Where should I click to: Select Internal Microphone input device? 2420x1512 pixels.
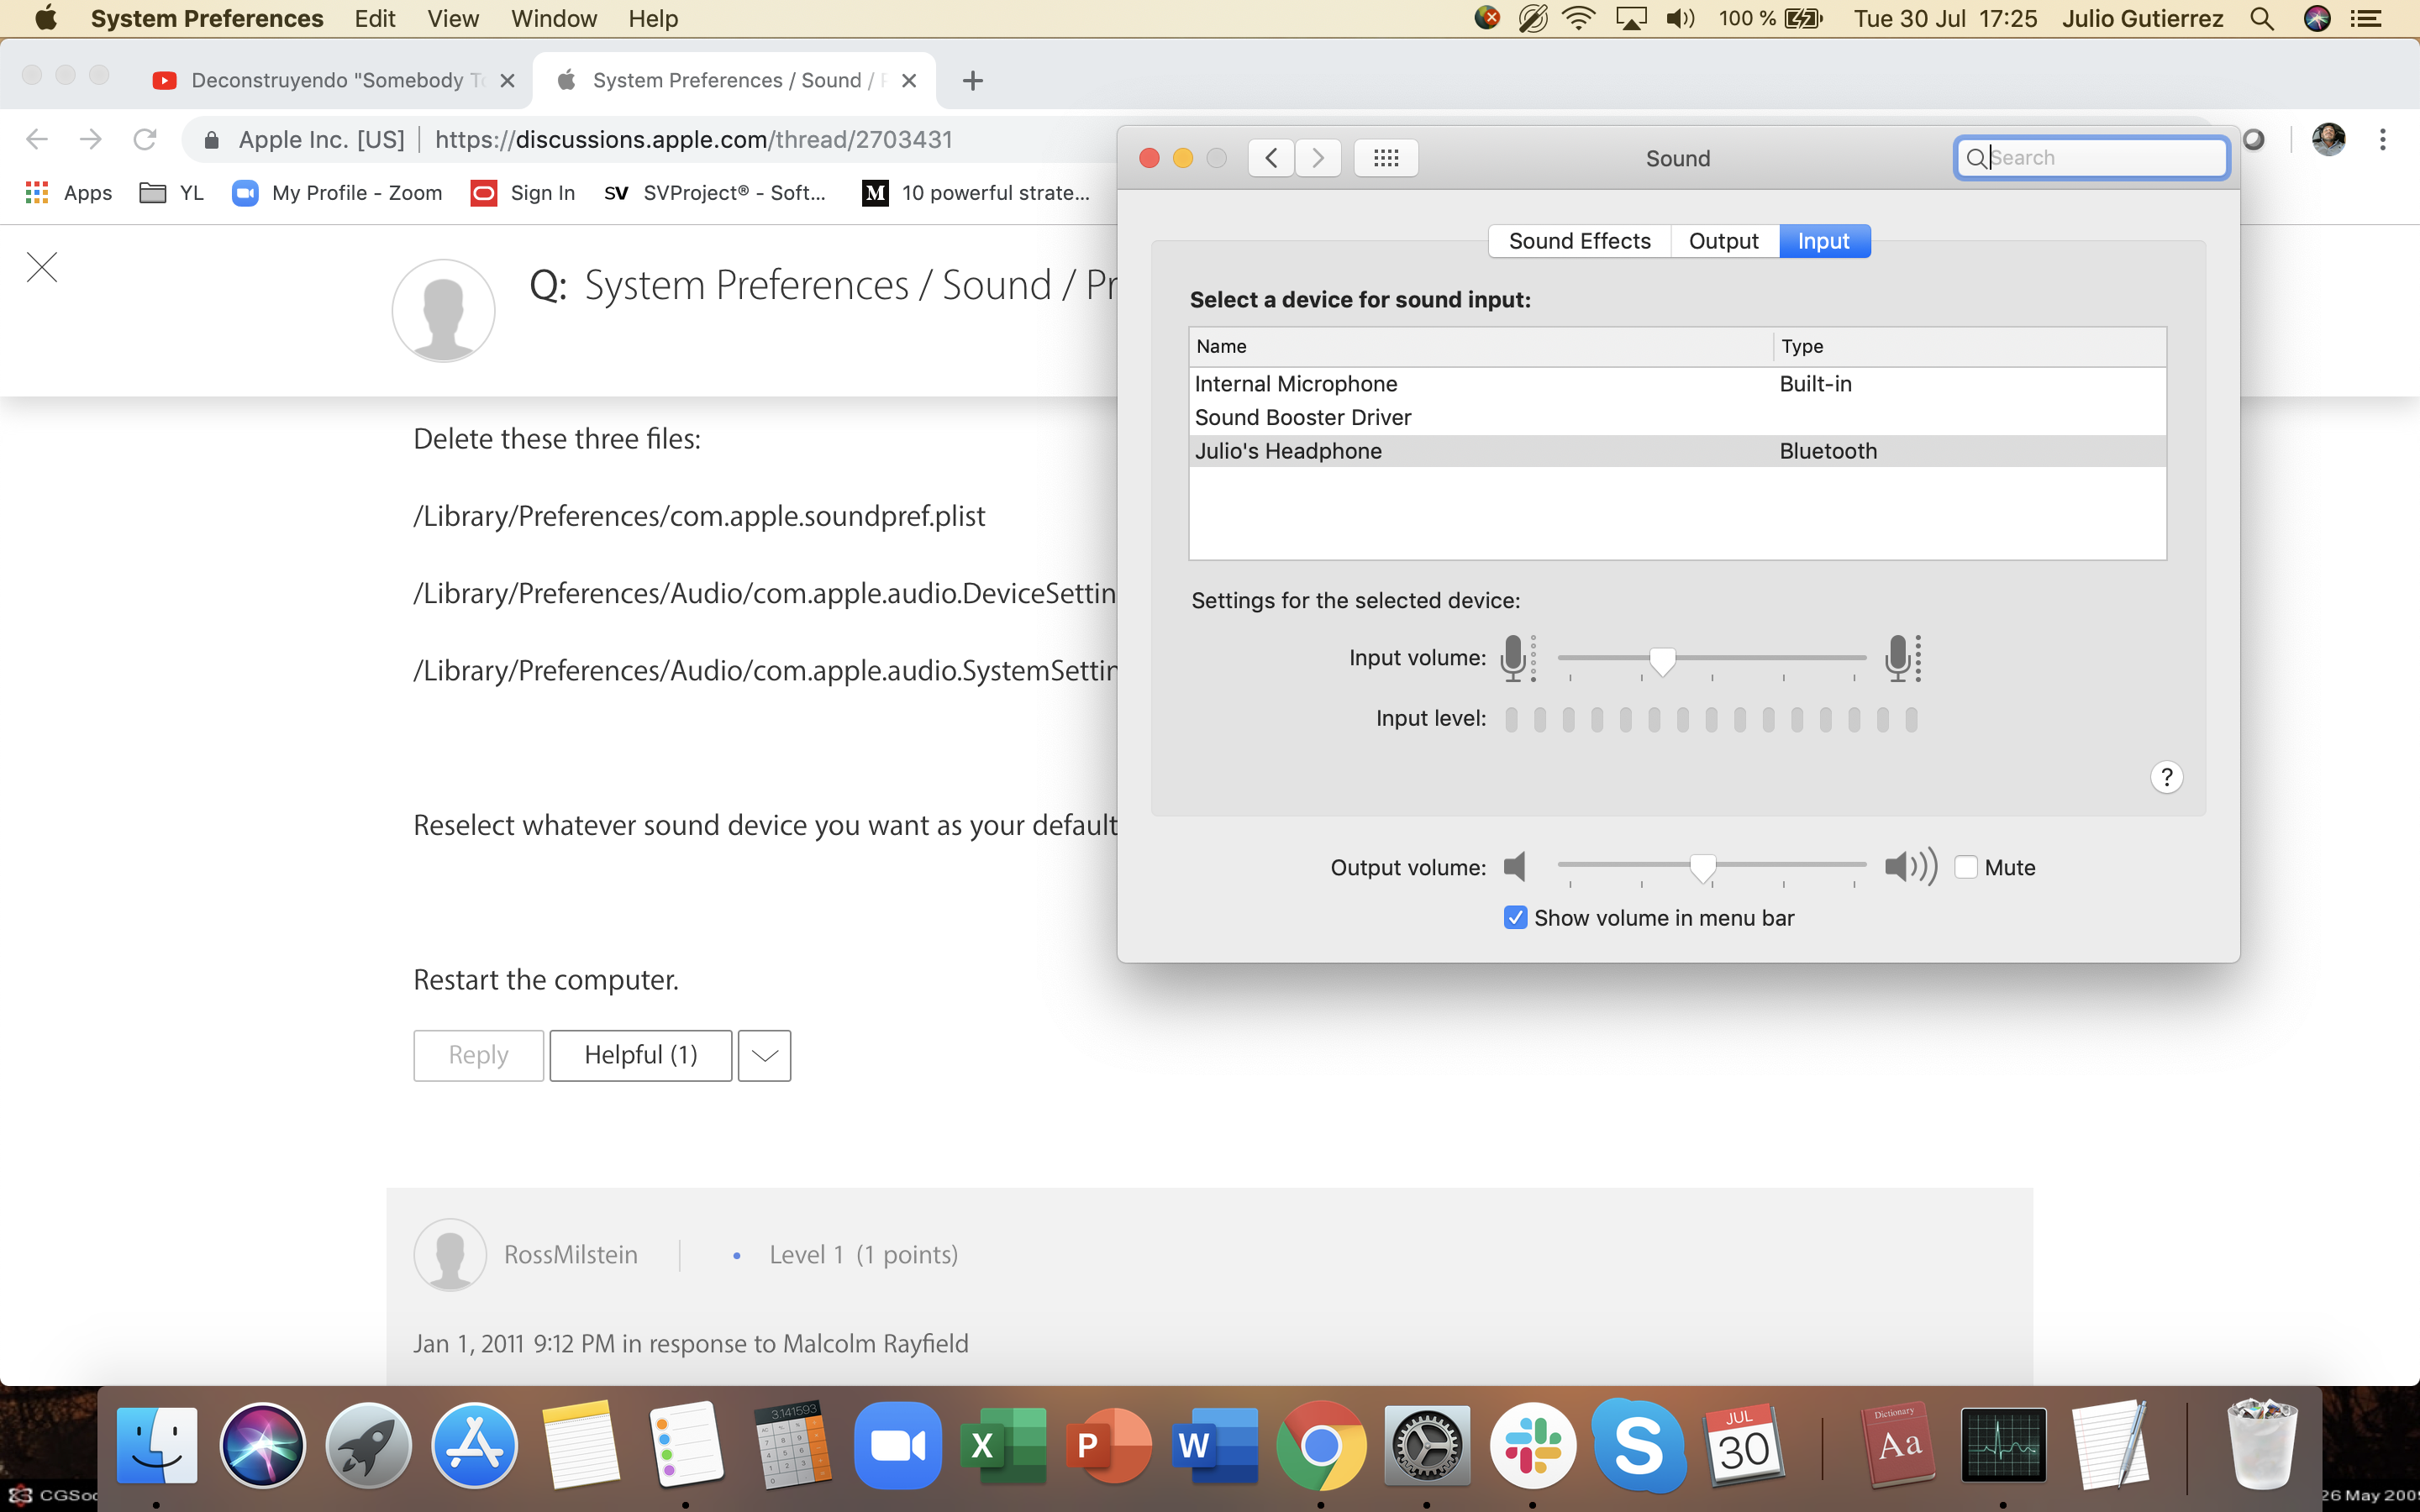pos(1296,384)
